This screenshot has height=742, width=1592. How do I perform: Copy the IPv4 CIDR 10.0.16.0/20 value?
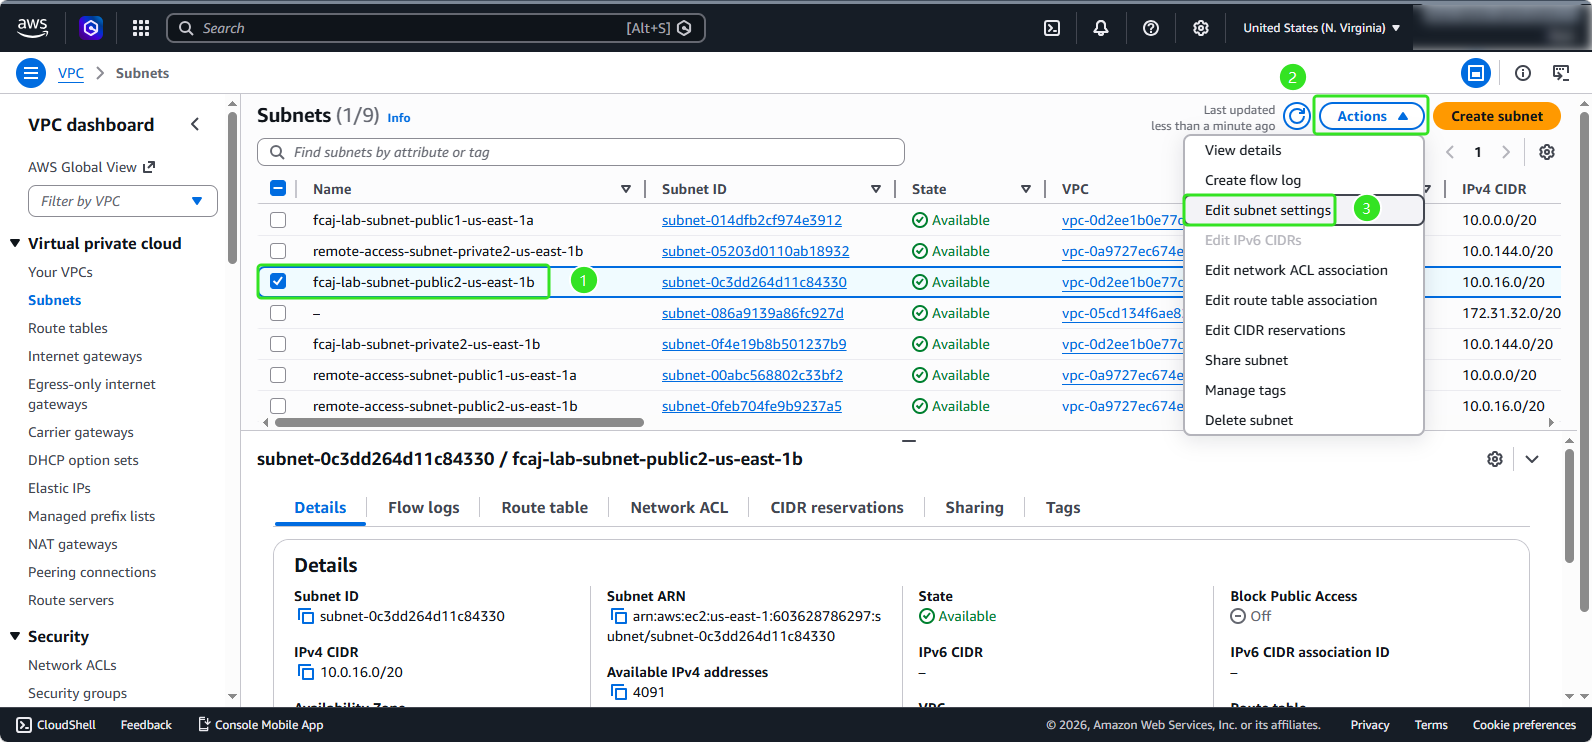point(306,673)
